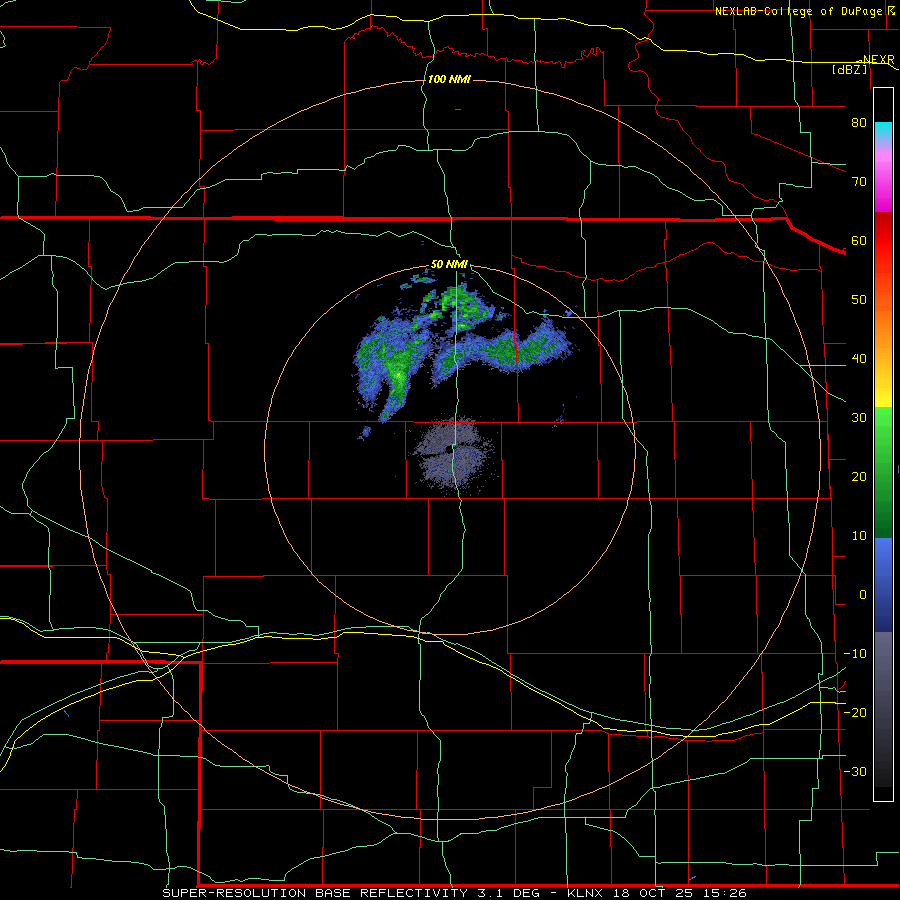900x900 pixels.
Task: Click the -30 value on the dBZ scale
Action: (855, 772)
